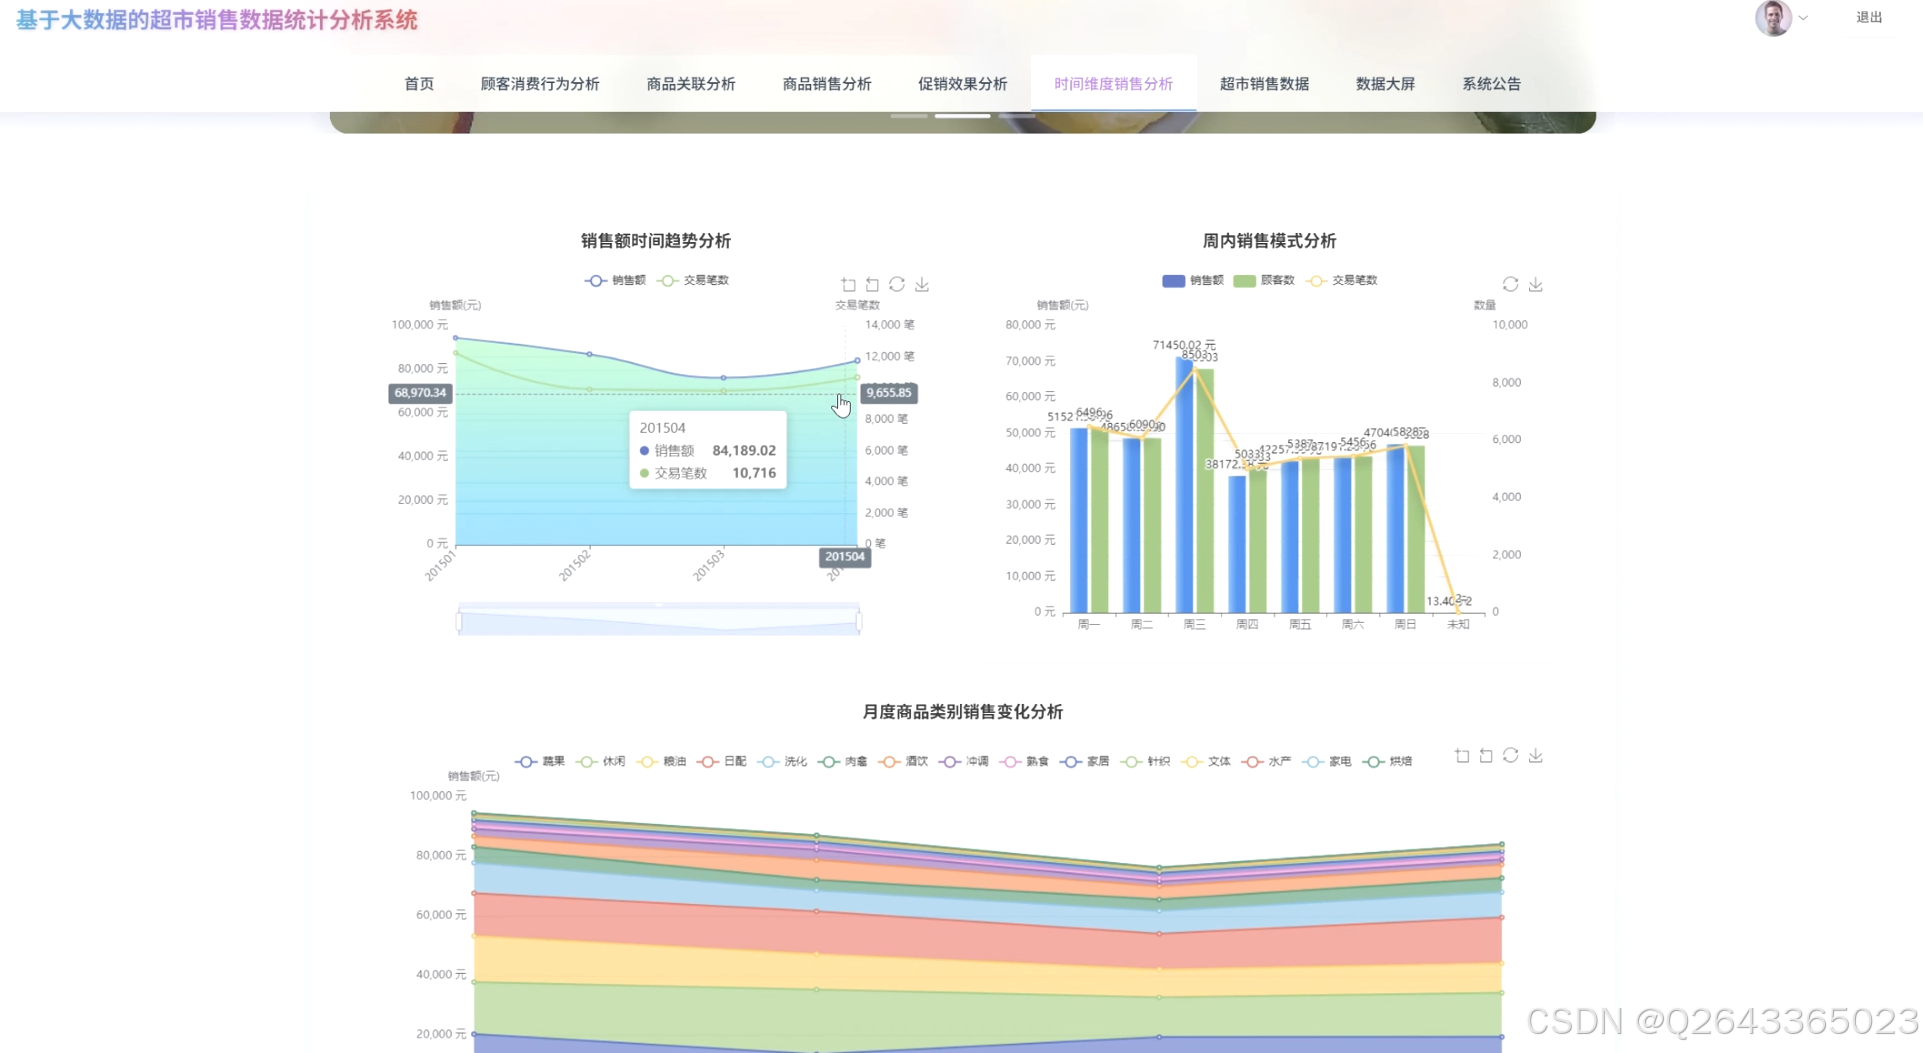
Task: Download 销售额时间趋势分析 chart as image
Action: click(921, 284)
